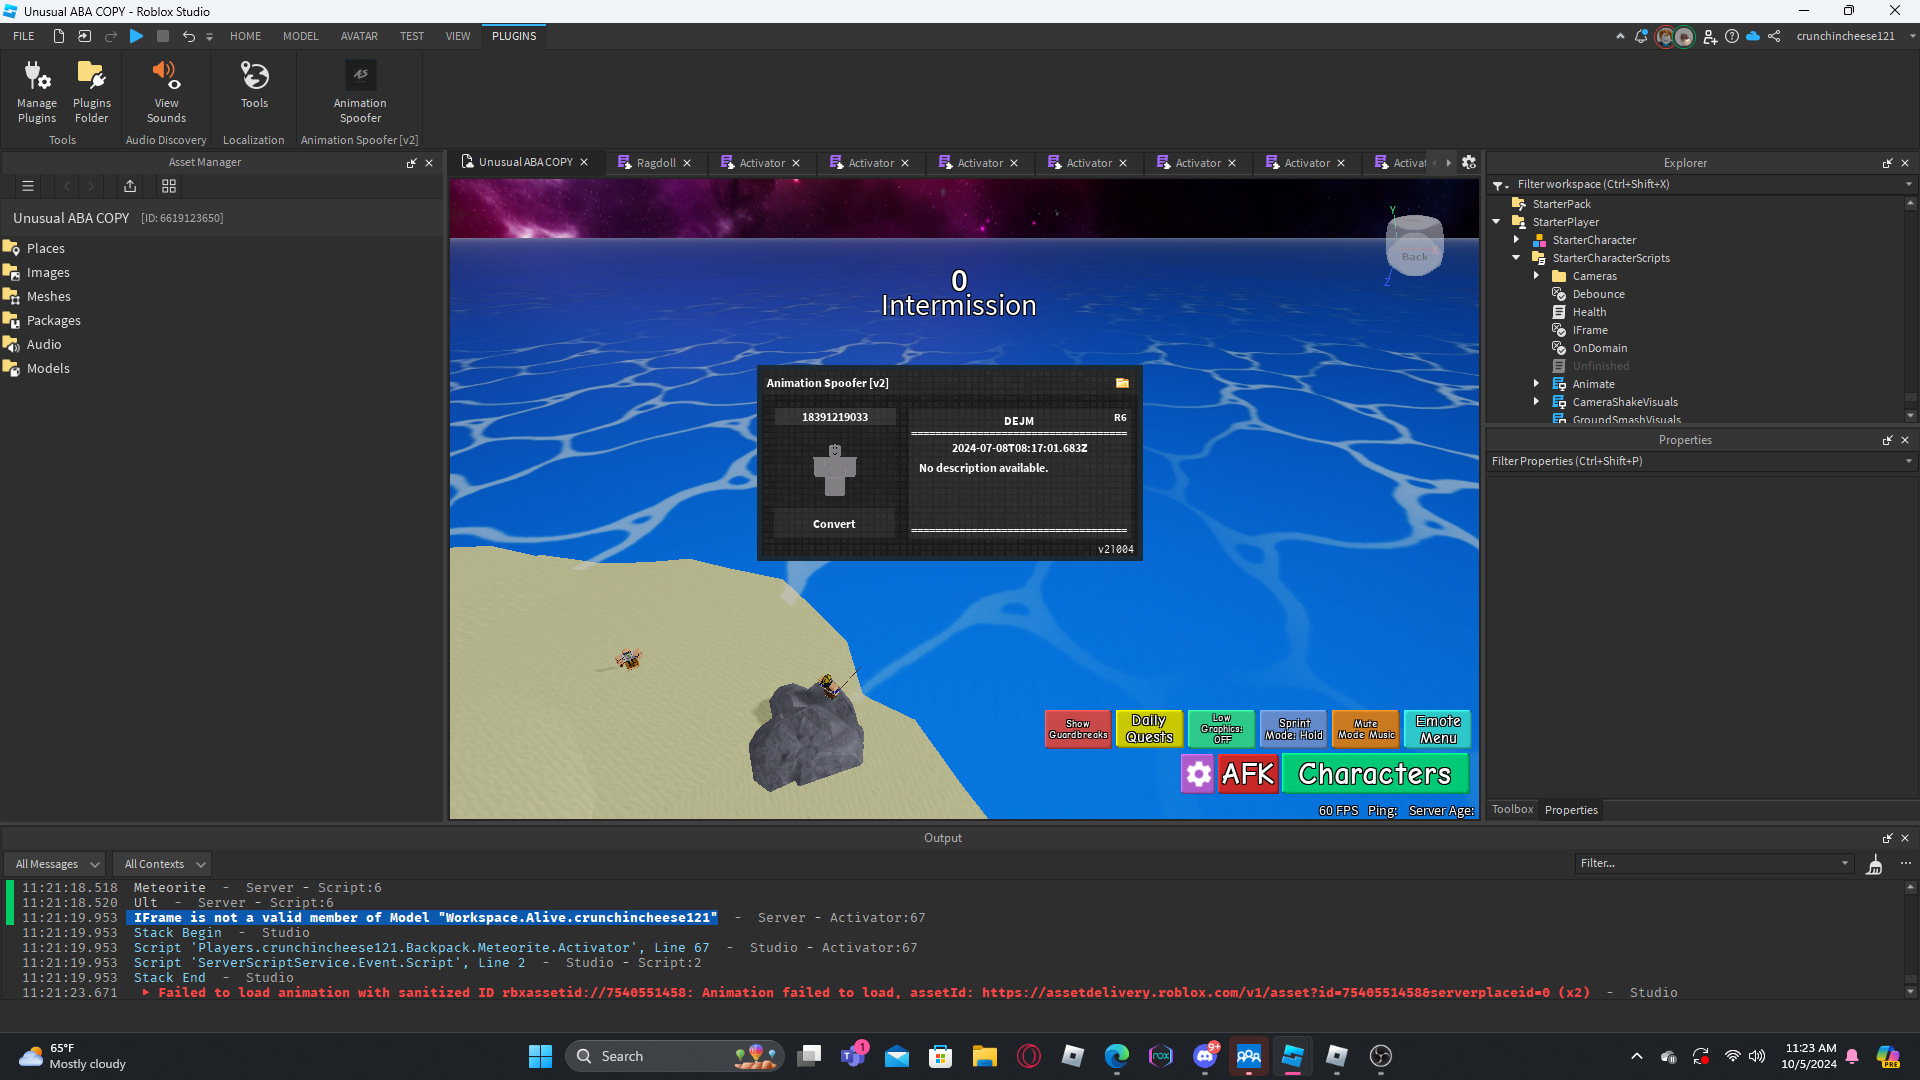1920x1080 pixels.
Task: Switch Asset Manager to grid view
Action: [x=169, y=186]
